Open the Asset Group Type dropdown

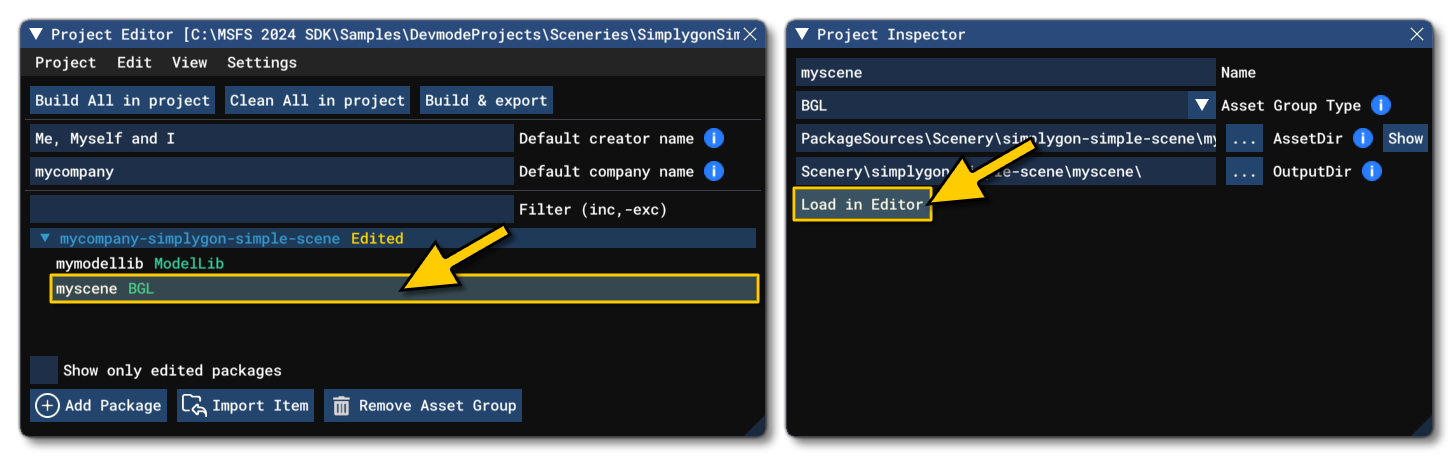(x=1200, y=105)
